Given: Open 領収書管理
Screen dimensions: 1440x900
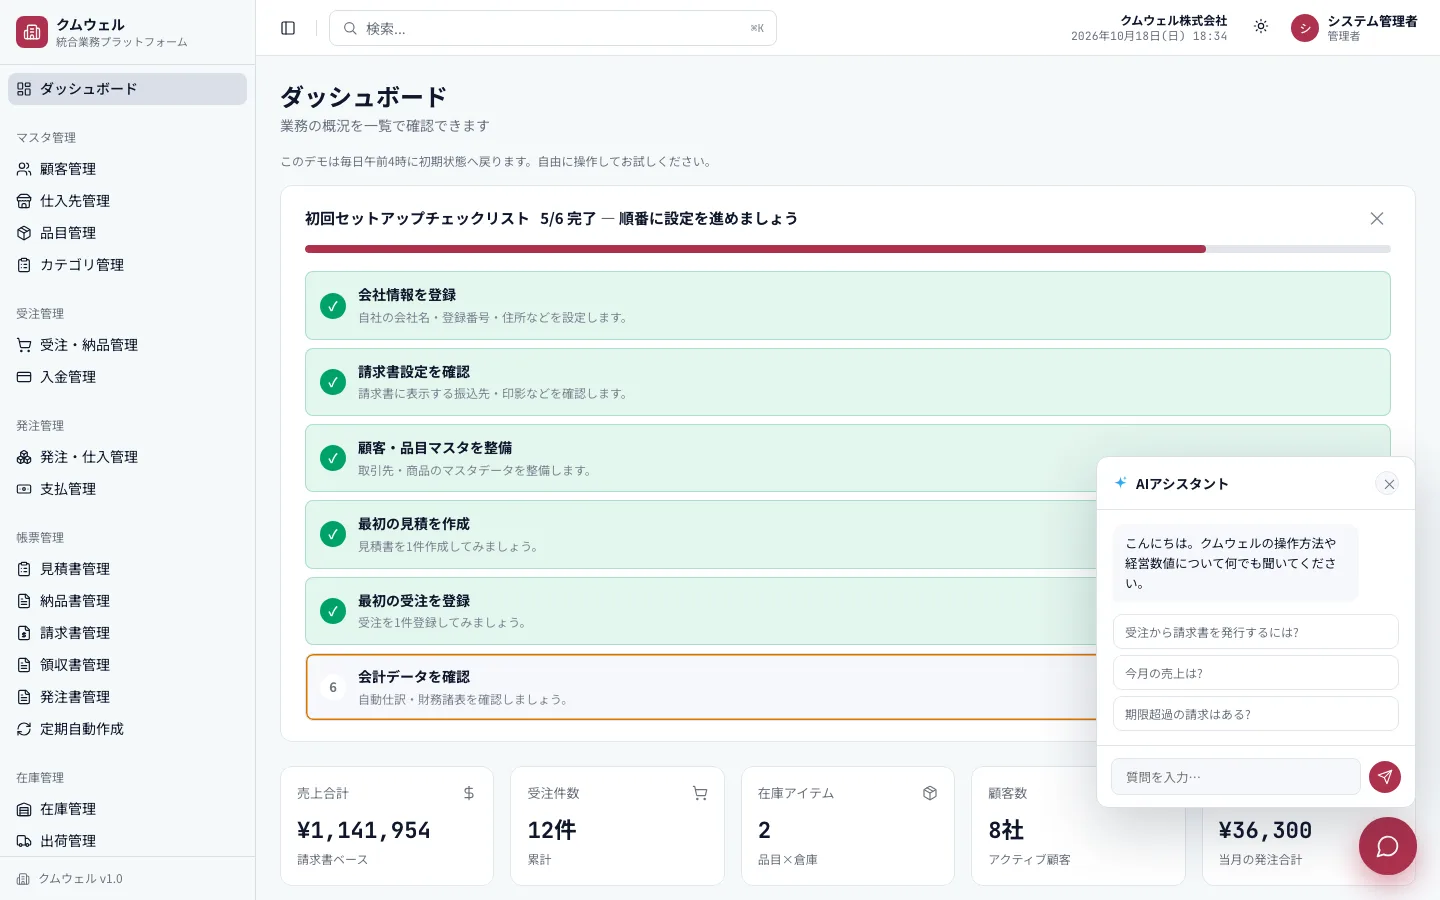Looking at the screenshot, I should click(x=127, y=665).
